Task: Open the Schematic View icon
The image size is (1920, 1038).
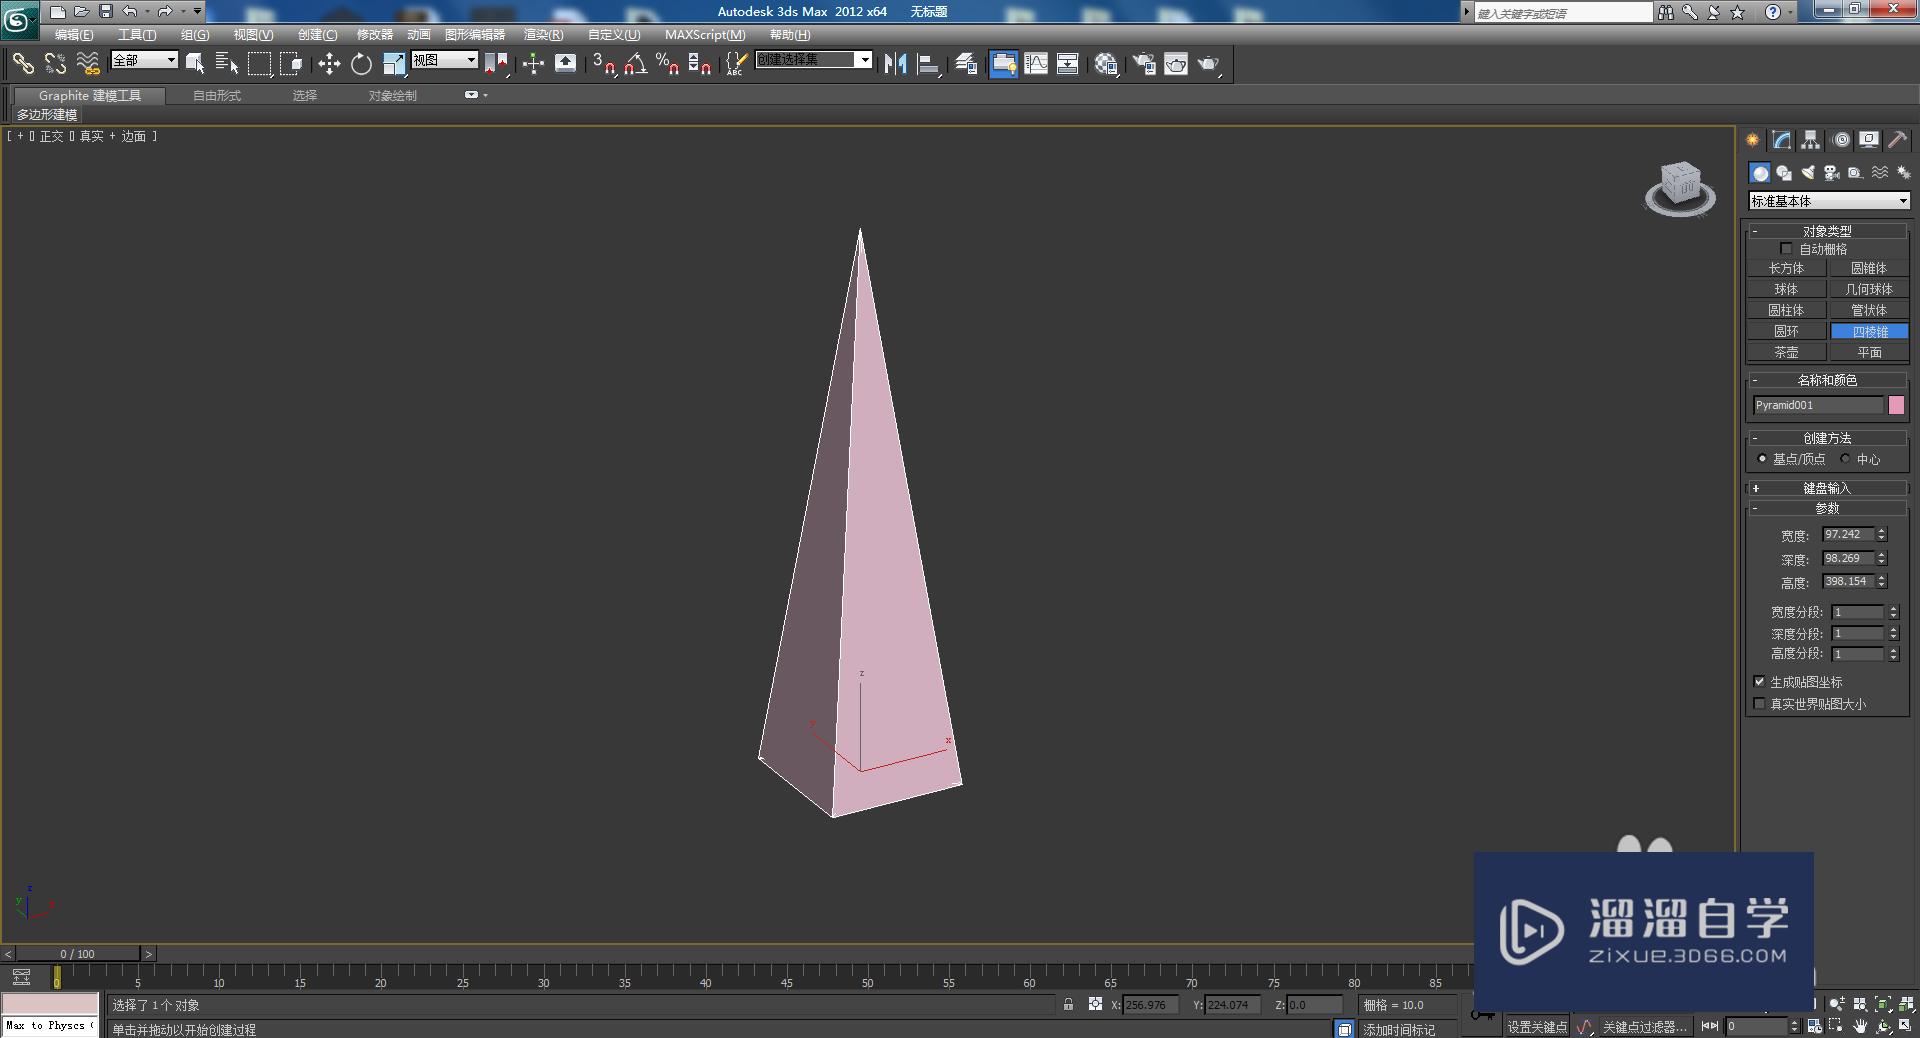Action: click(1068, 64)
